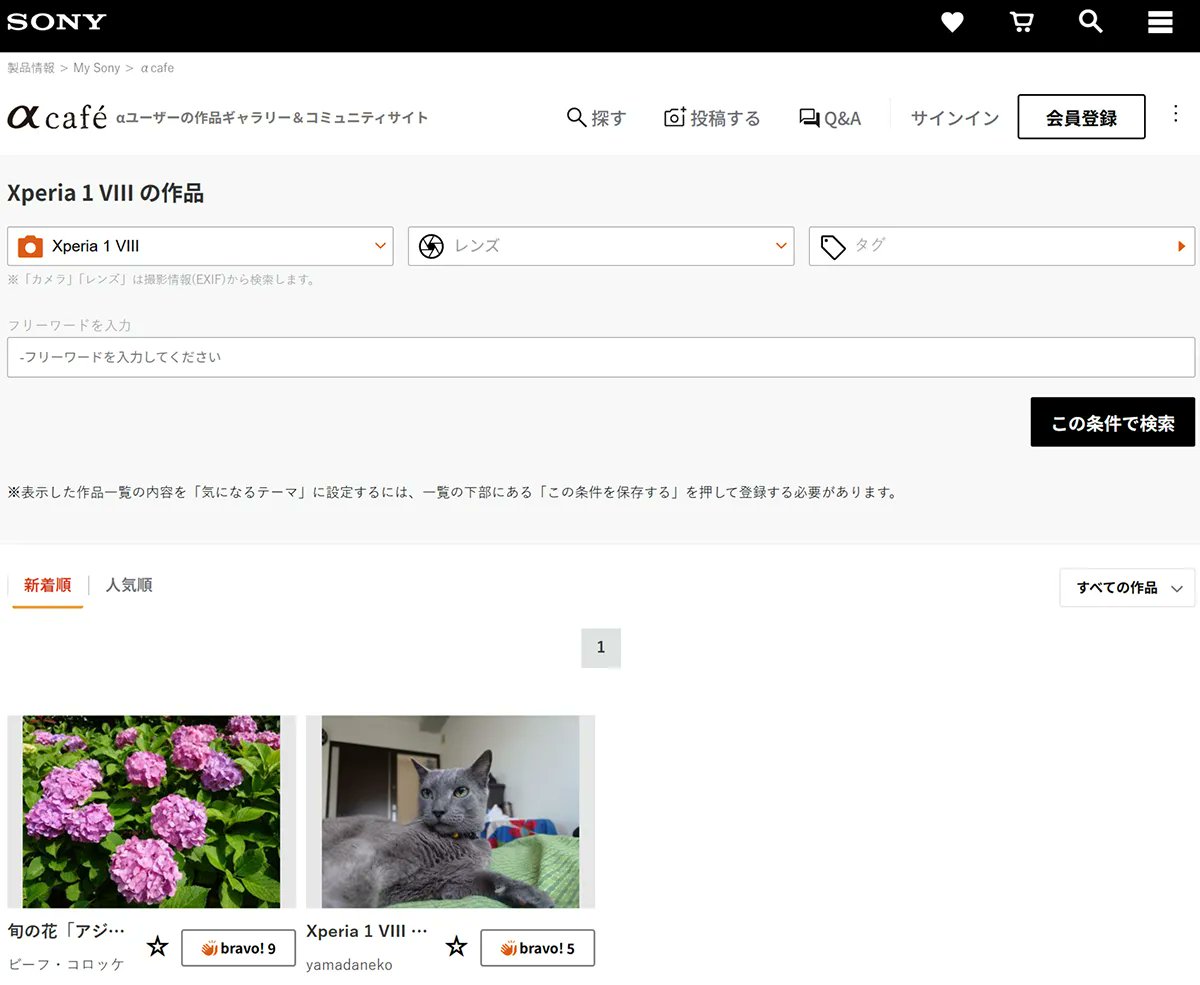Click the サインイン link
Viewport: 1200px width, 985px height.
tap(955, 118)
